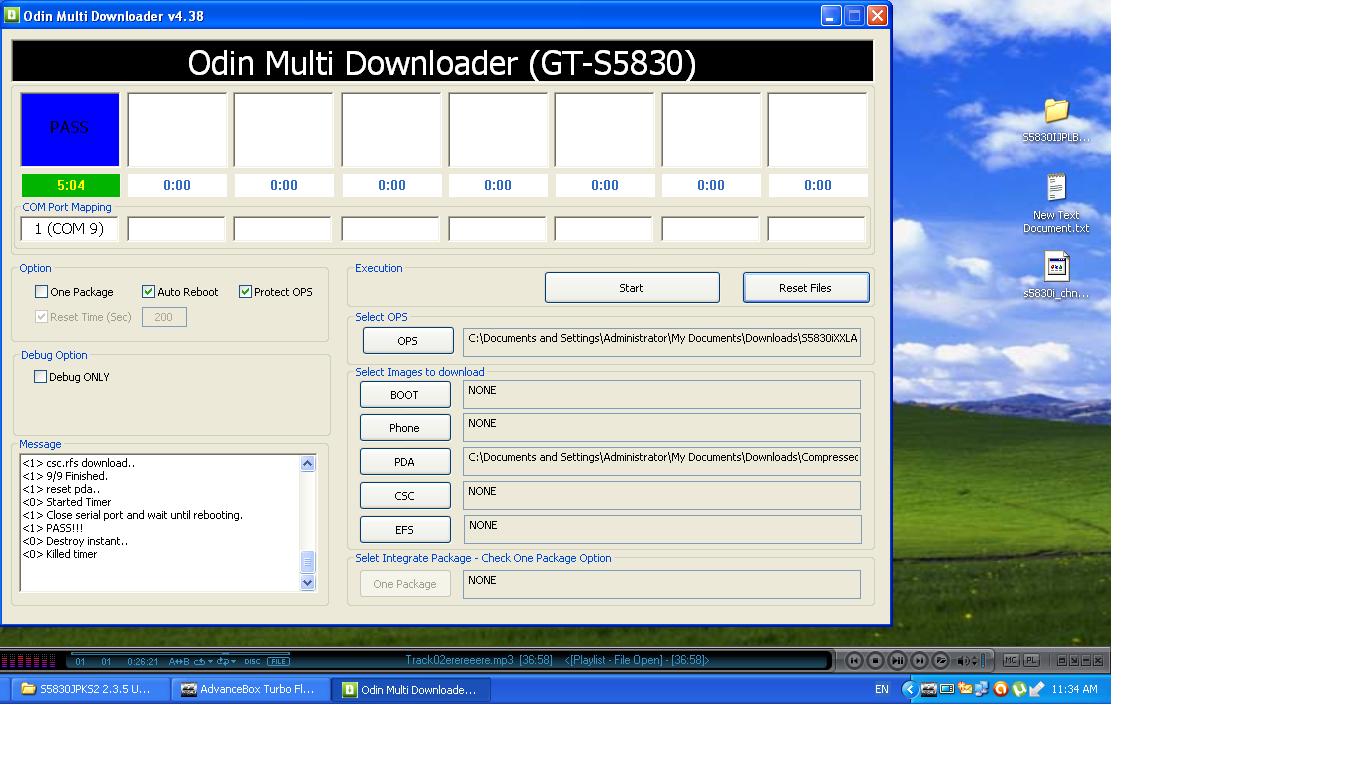Click the Message scrollbar down arrow
Viewport: 1366px width, 768px height.
(x=307, y=582)
